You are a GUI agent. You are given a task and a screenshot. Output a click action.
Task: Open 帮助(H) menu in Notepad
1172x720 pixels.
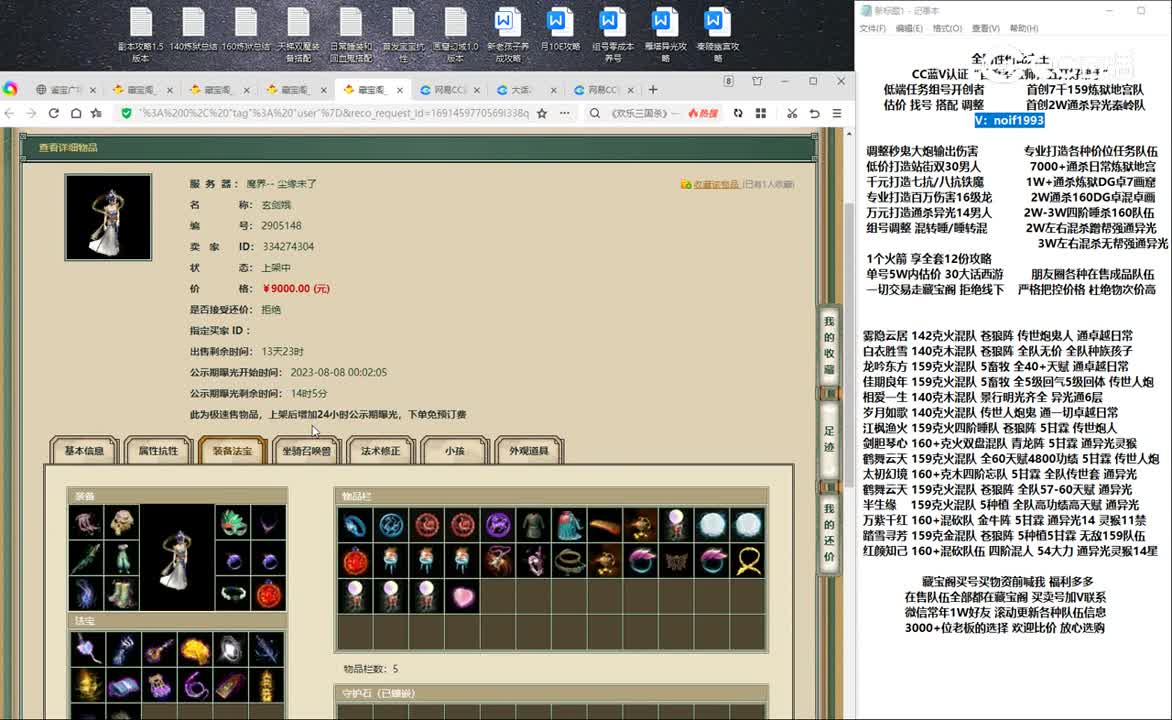[x=1023, y=28]
